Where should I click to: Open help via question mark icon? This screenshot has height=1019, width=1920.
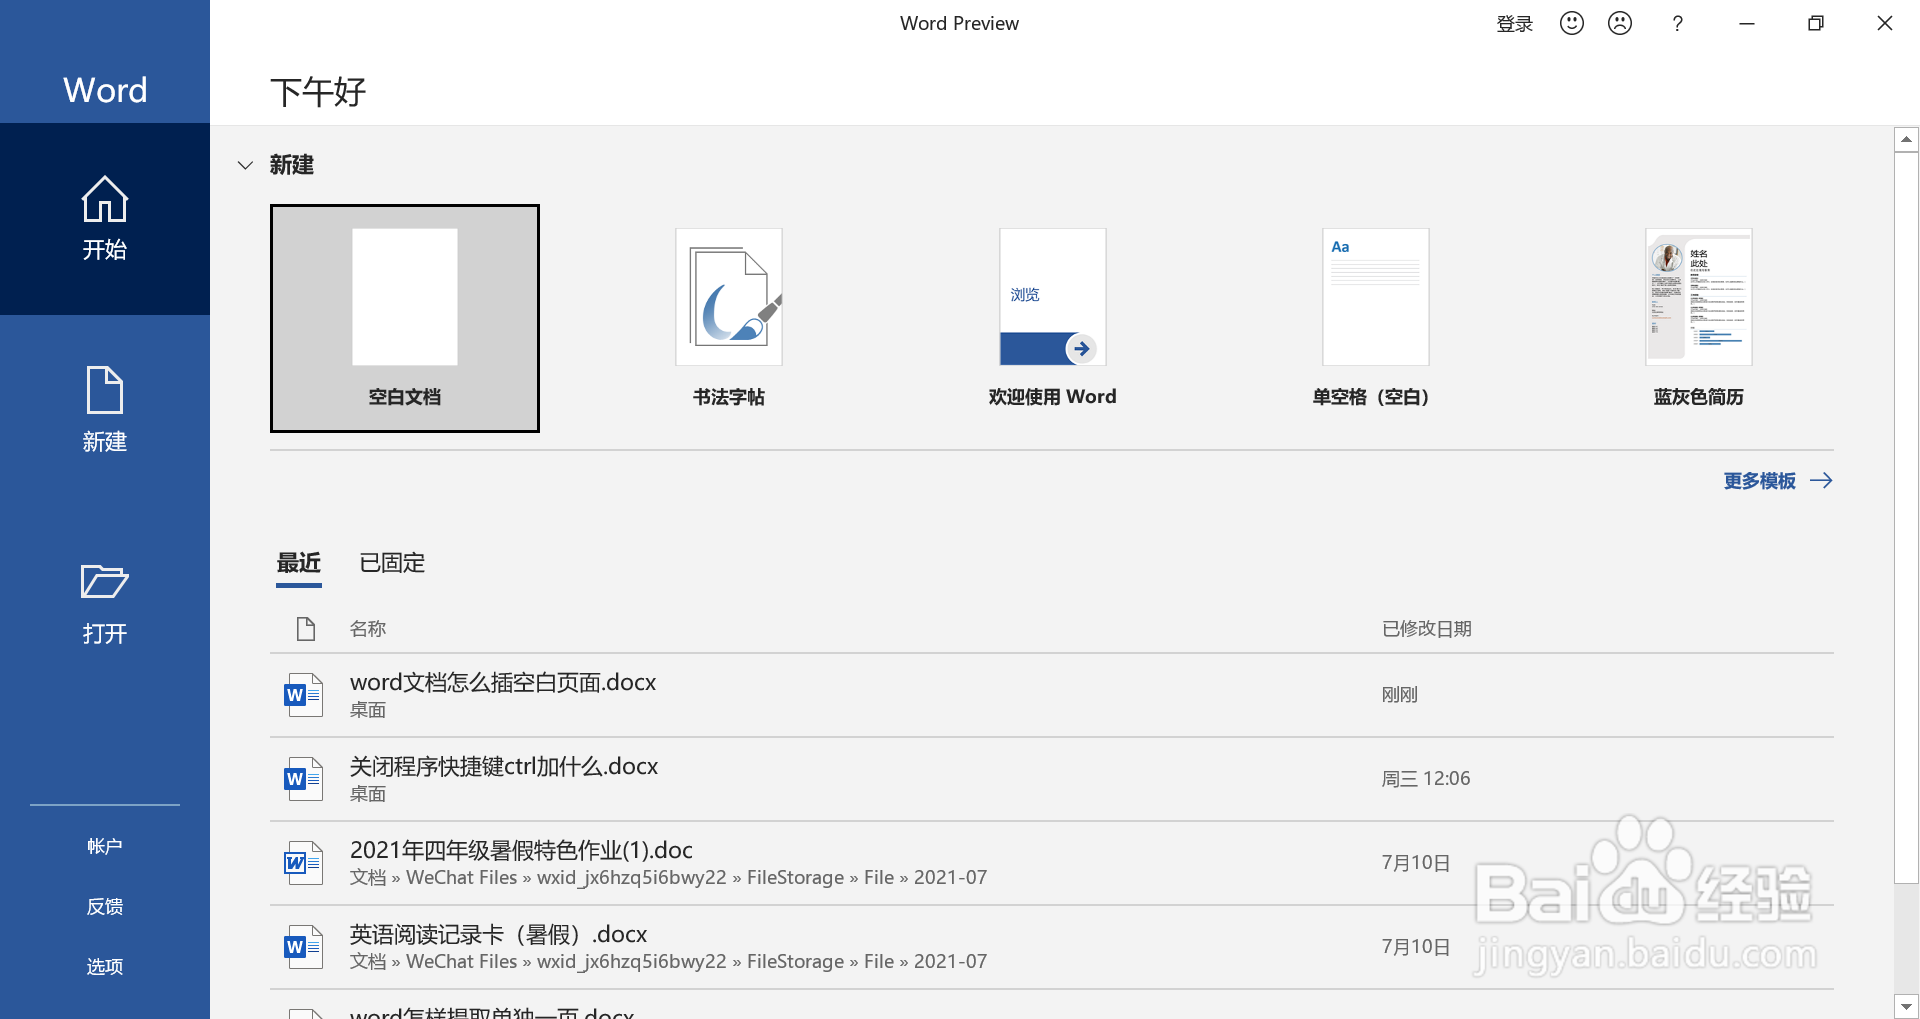[x=1677, y=23]
